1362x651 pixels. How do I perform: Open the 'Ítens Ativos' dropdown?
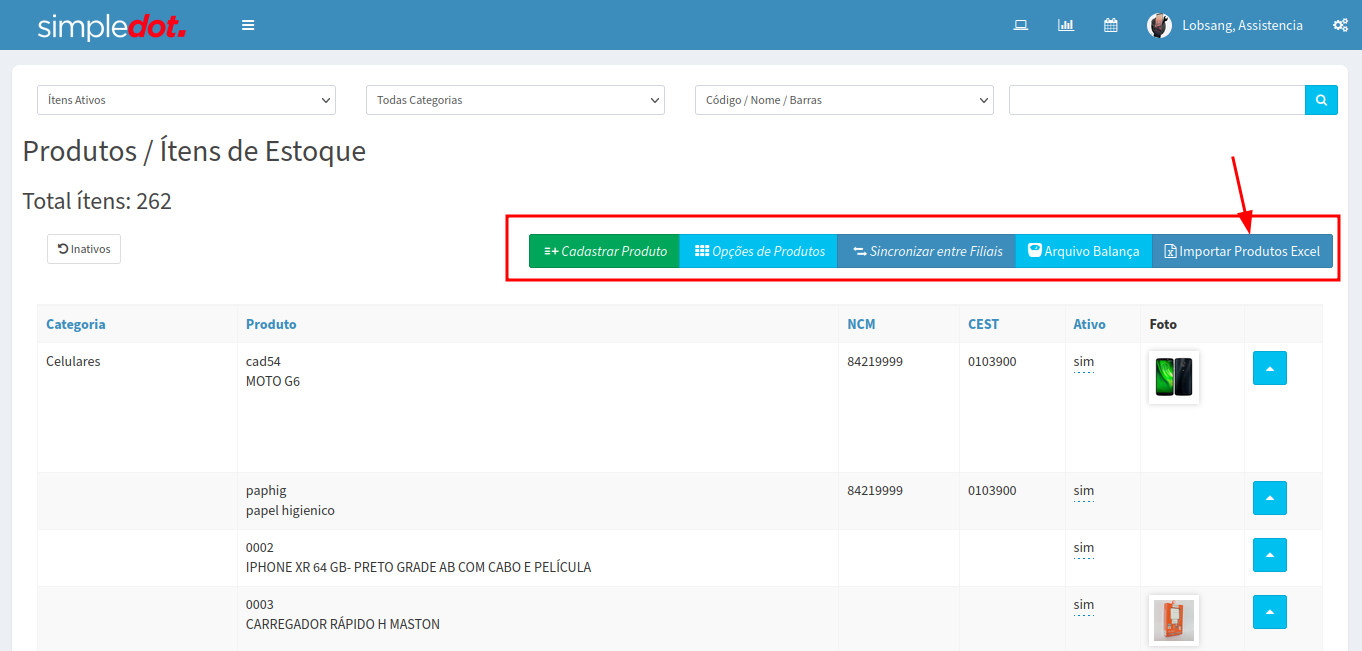pos(186,100)
